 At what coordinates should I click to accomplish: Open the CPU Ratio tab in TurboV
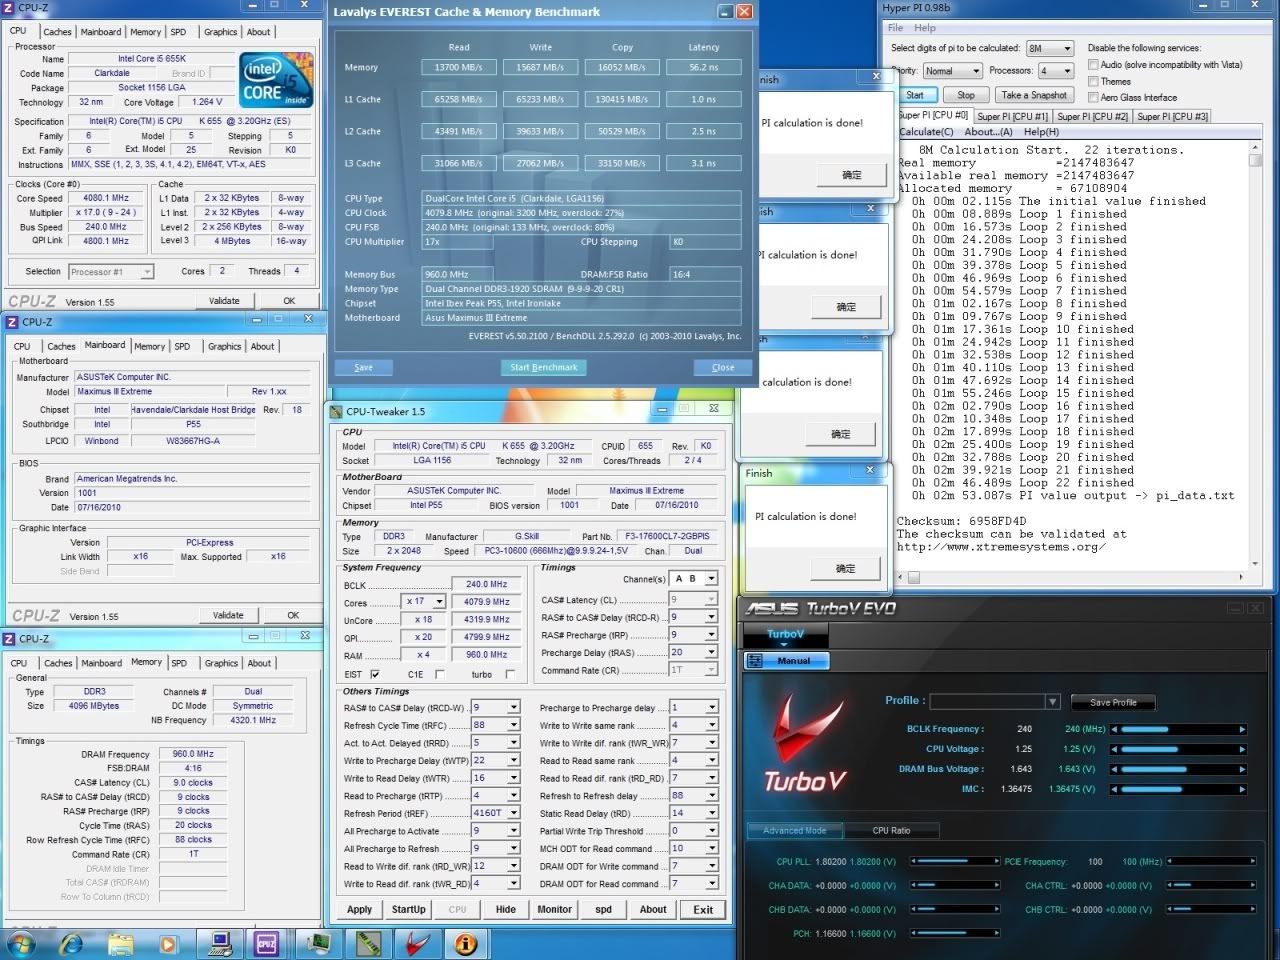pos(891,830)
